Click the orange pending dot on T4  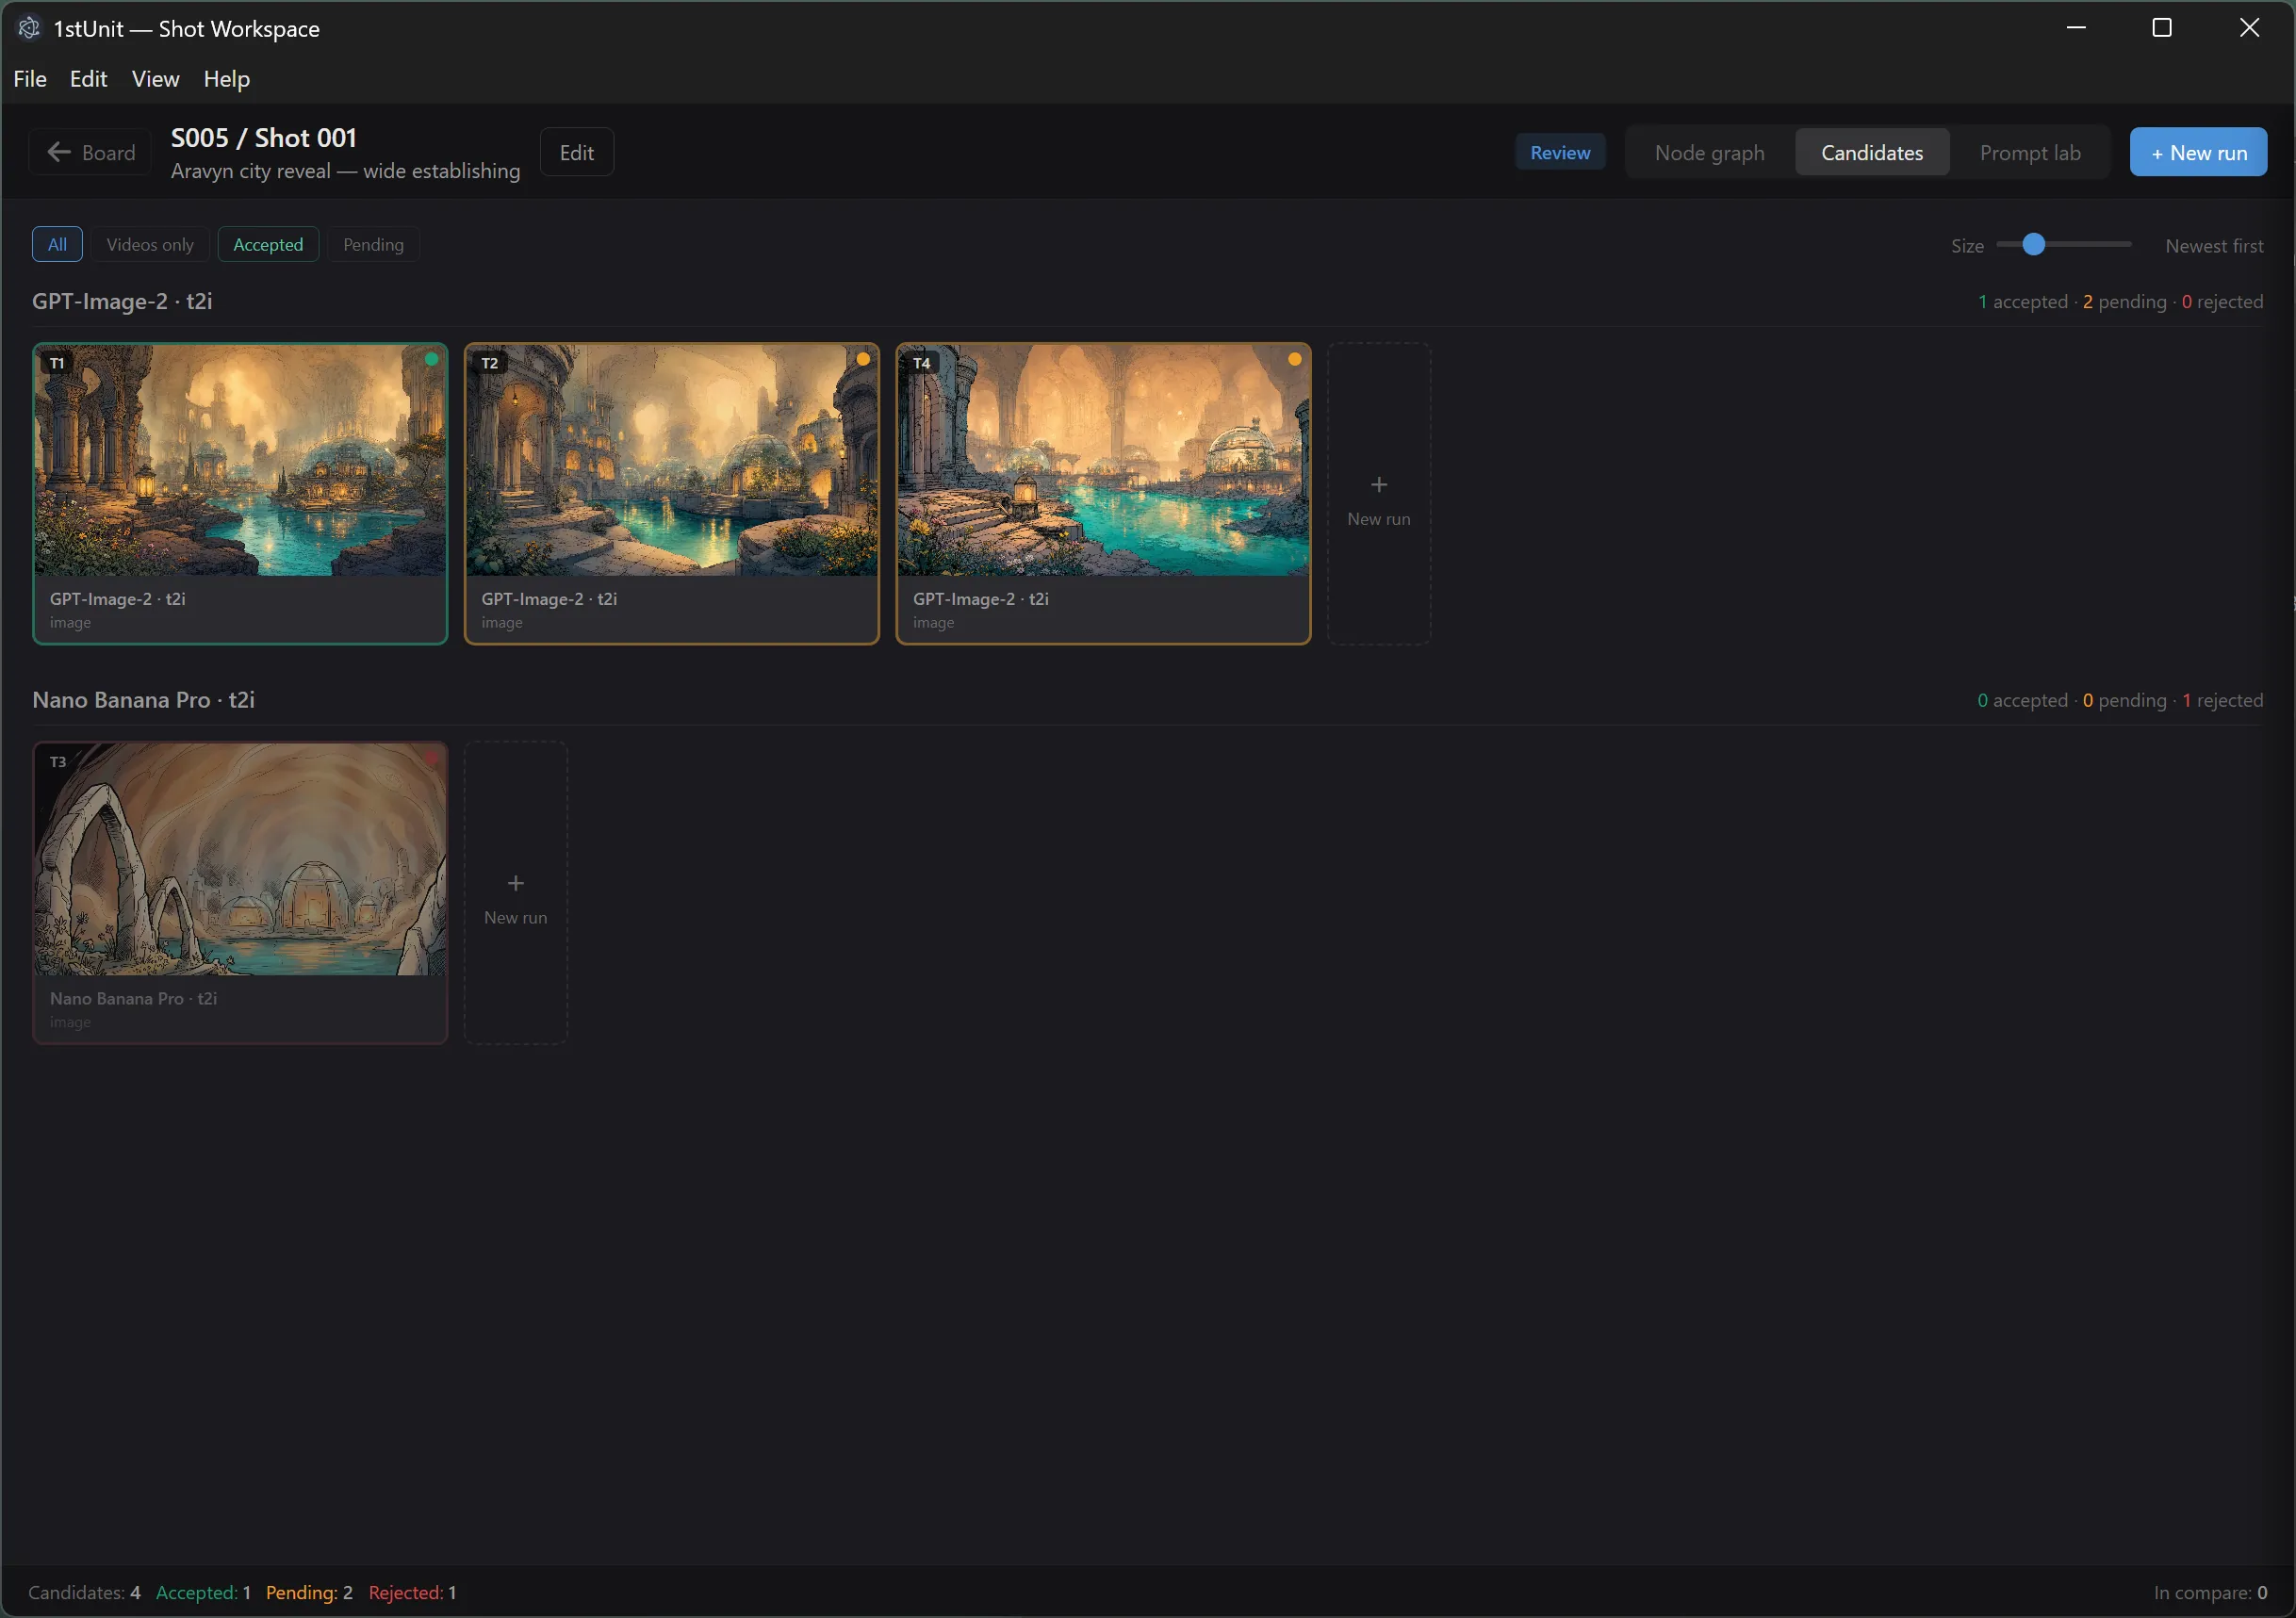point(1294,359)
